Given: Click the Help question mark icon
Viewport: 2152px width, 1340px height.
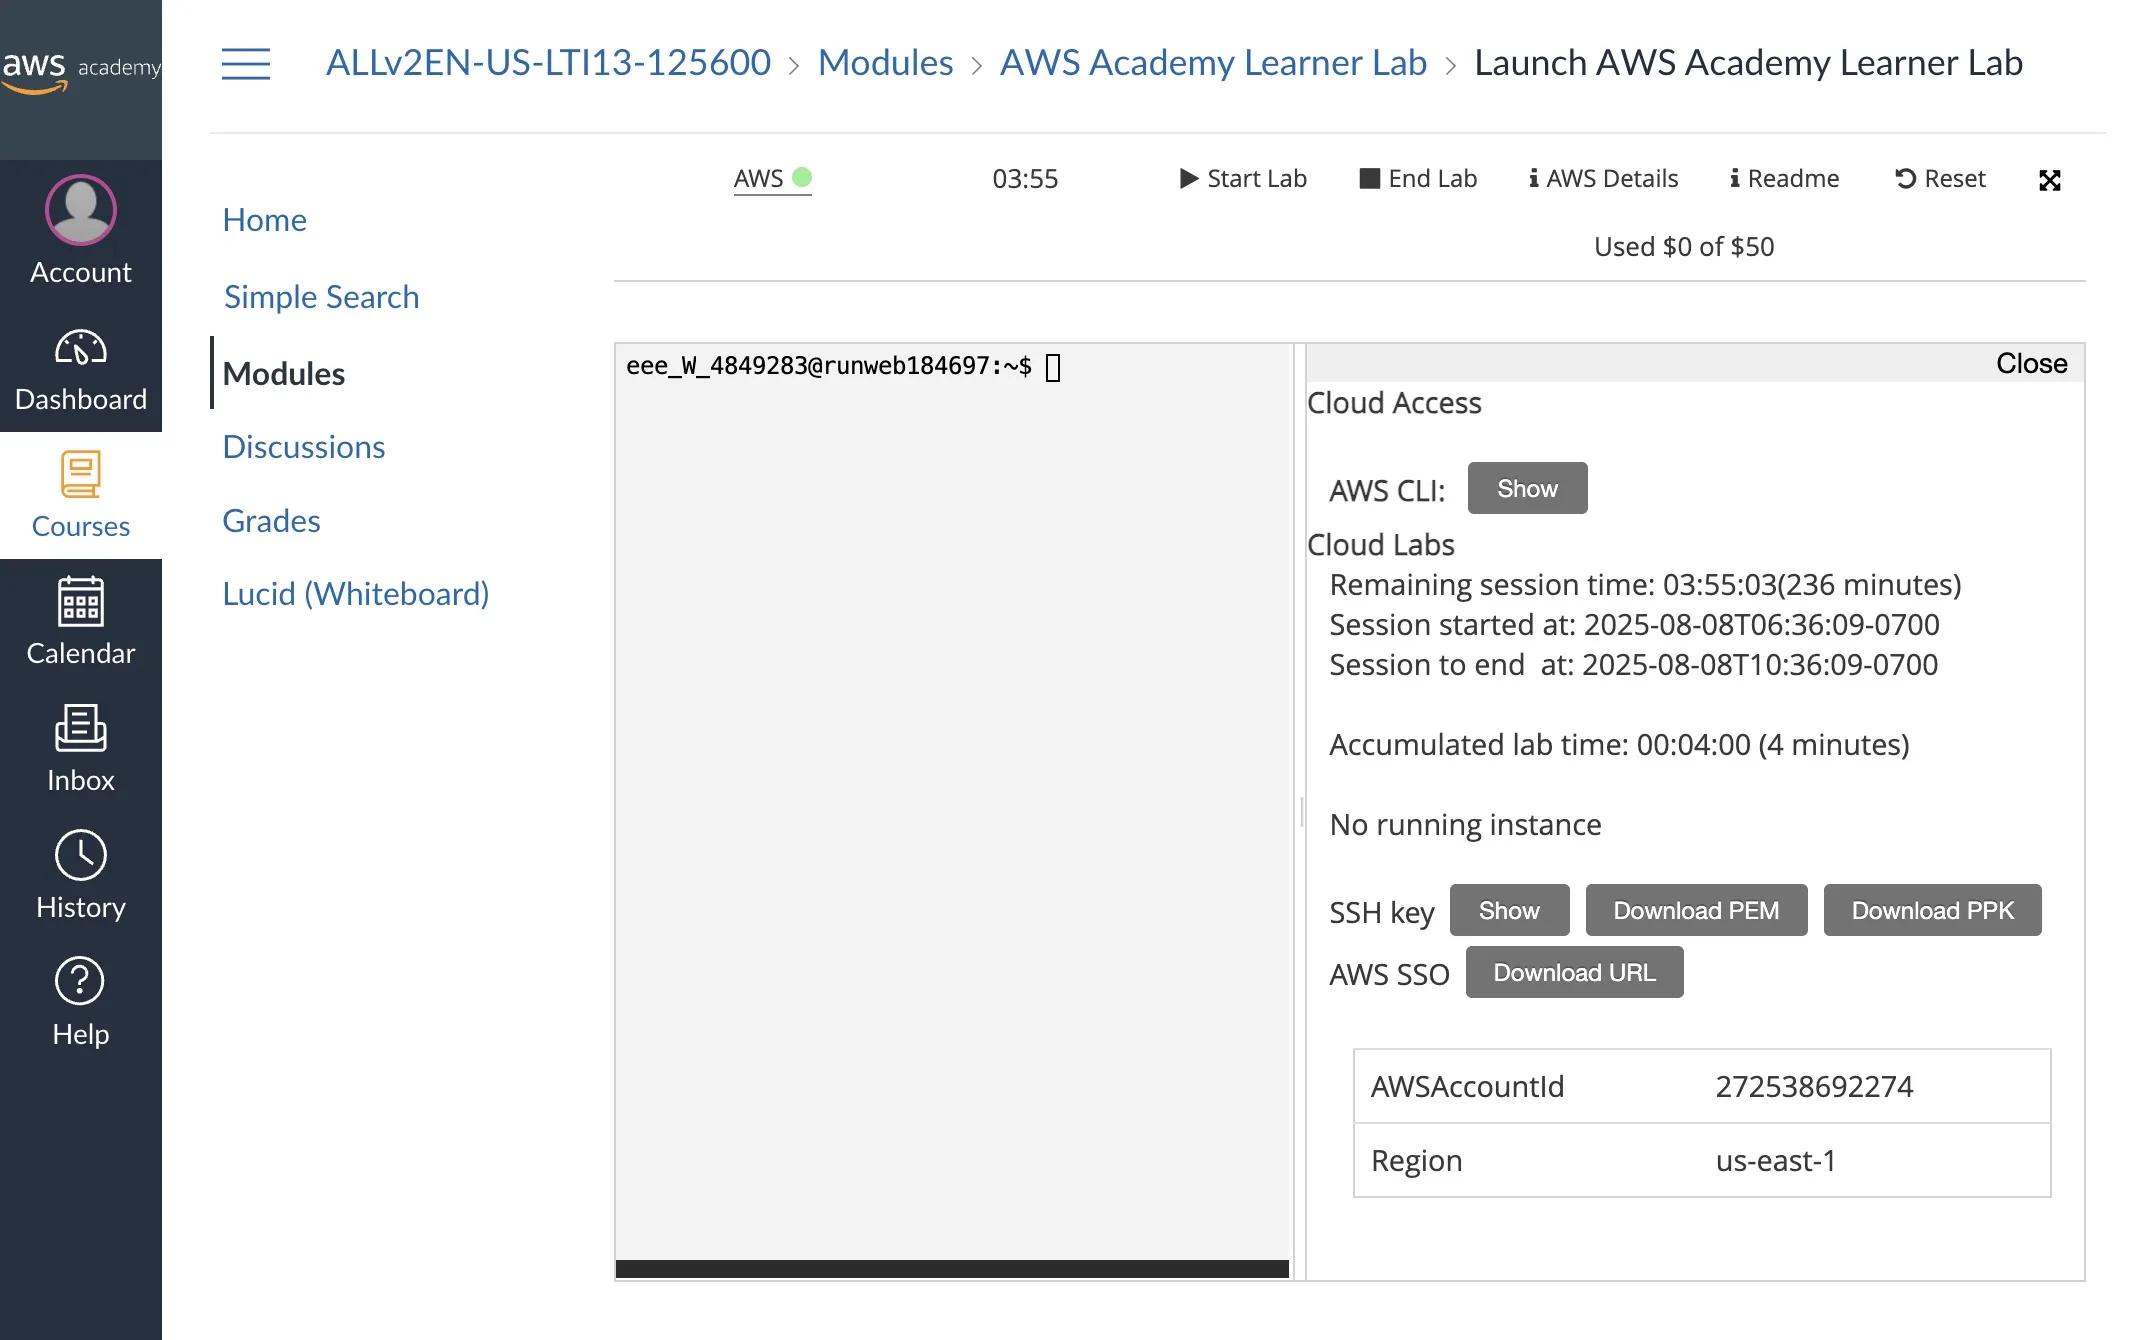Looking at the screenshot, I should tap(80, 982).
